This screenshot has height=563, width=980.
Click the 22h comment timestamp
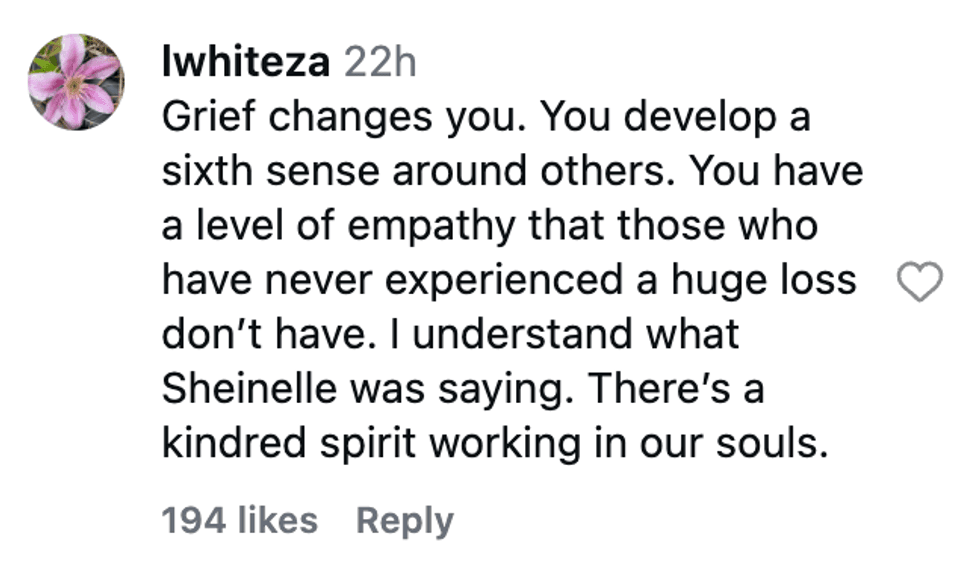[379, 63]
